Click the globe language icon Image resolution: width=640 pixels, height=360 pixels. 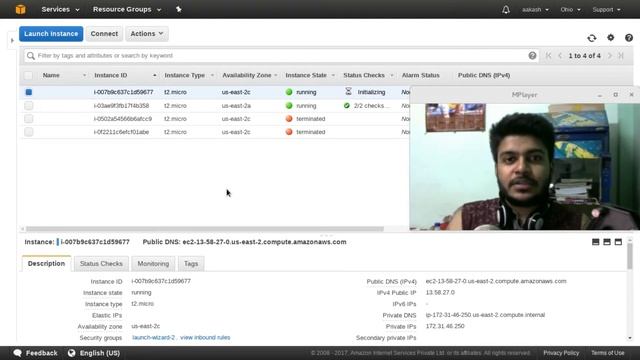click(71, 353)
